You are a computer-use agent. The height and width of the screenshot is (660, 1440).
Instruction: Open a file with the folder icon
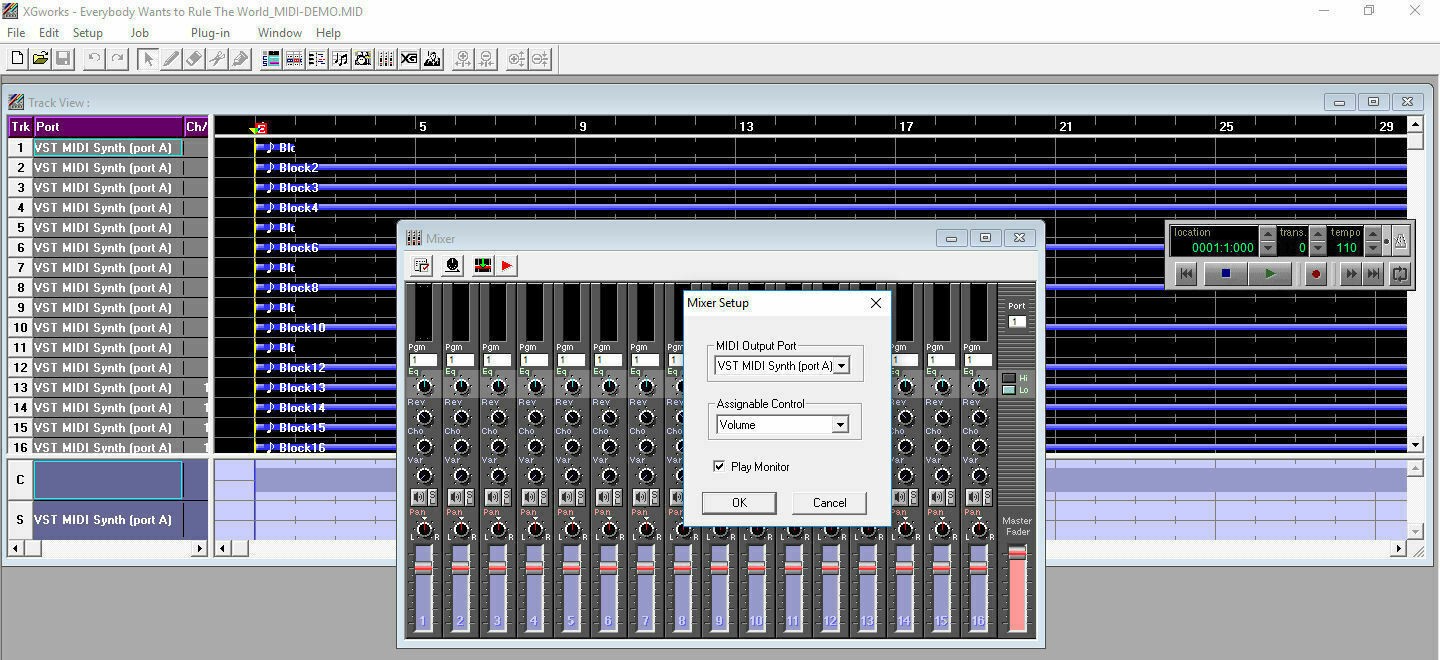(x=40, y=59)
